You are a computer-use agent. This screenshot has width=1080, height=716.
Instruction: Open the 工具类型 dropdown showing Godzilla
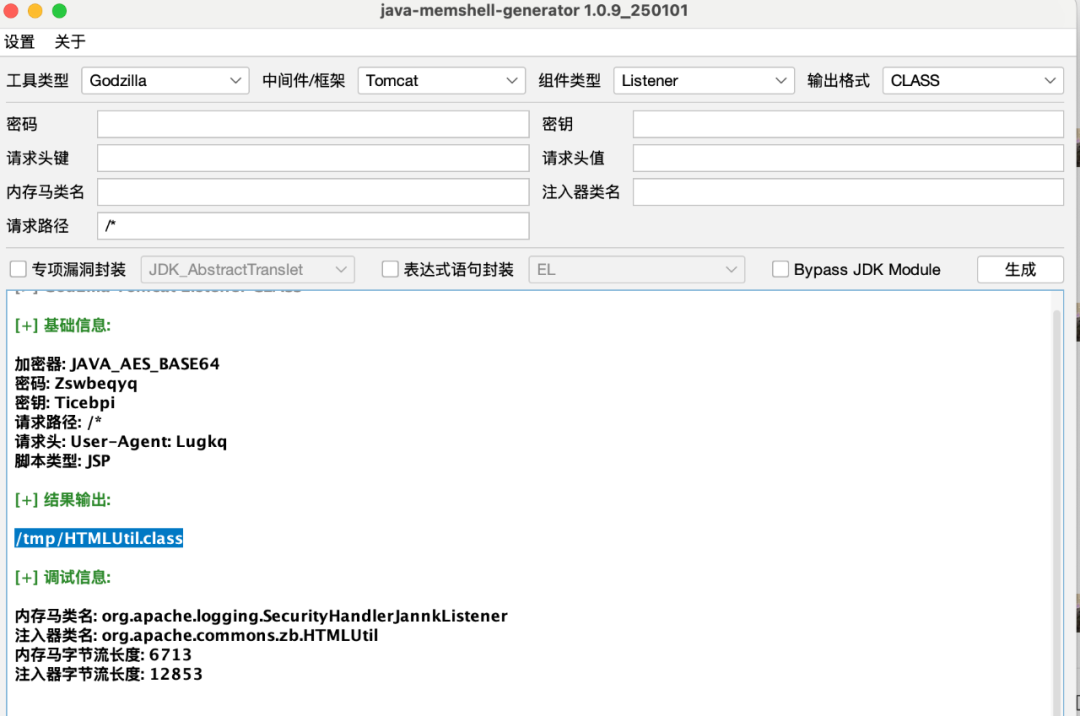165,81
